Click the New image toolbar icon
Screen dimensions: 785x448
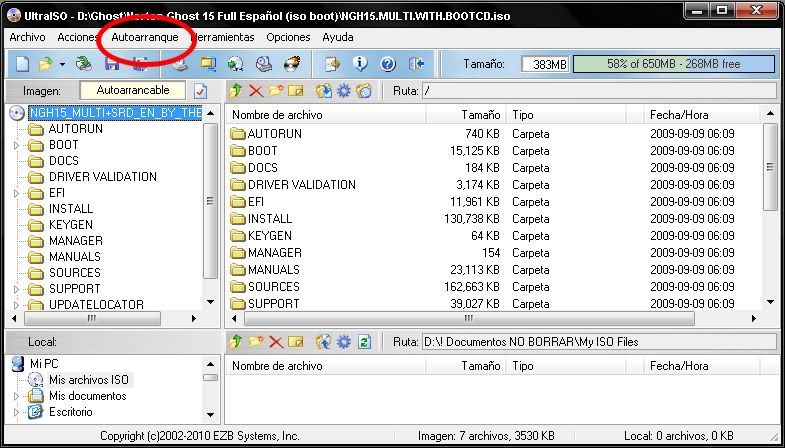point(23,64)
